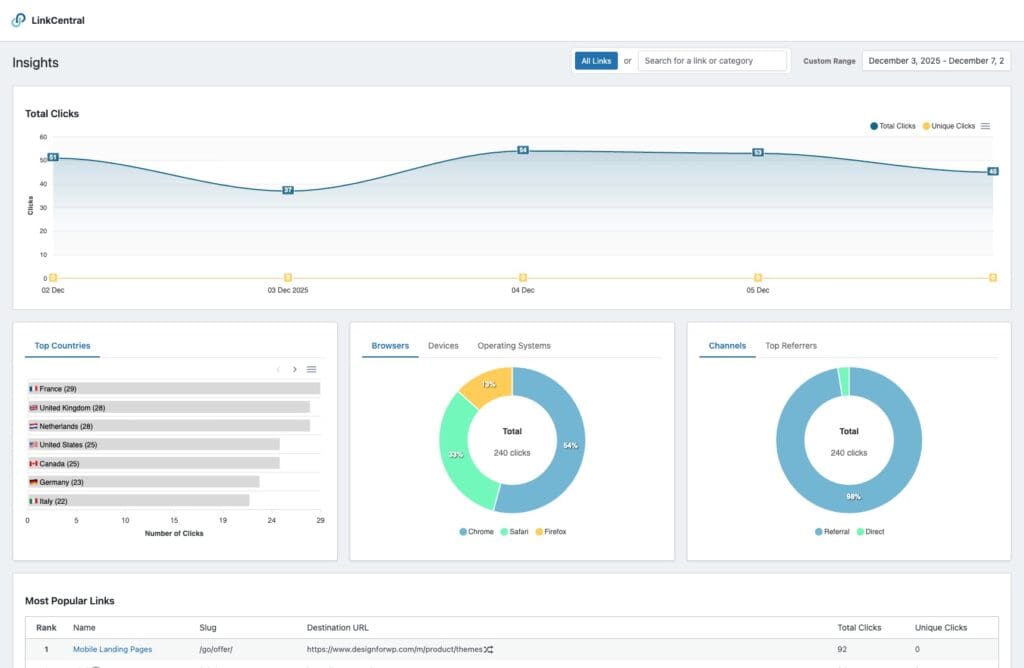Click the shuffle icon beside destination URL
The width and height of the screenshot is (1024, 668).
point(488,649)
